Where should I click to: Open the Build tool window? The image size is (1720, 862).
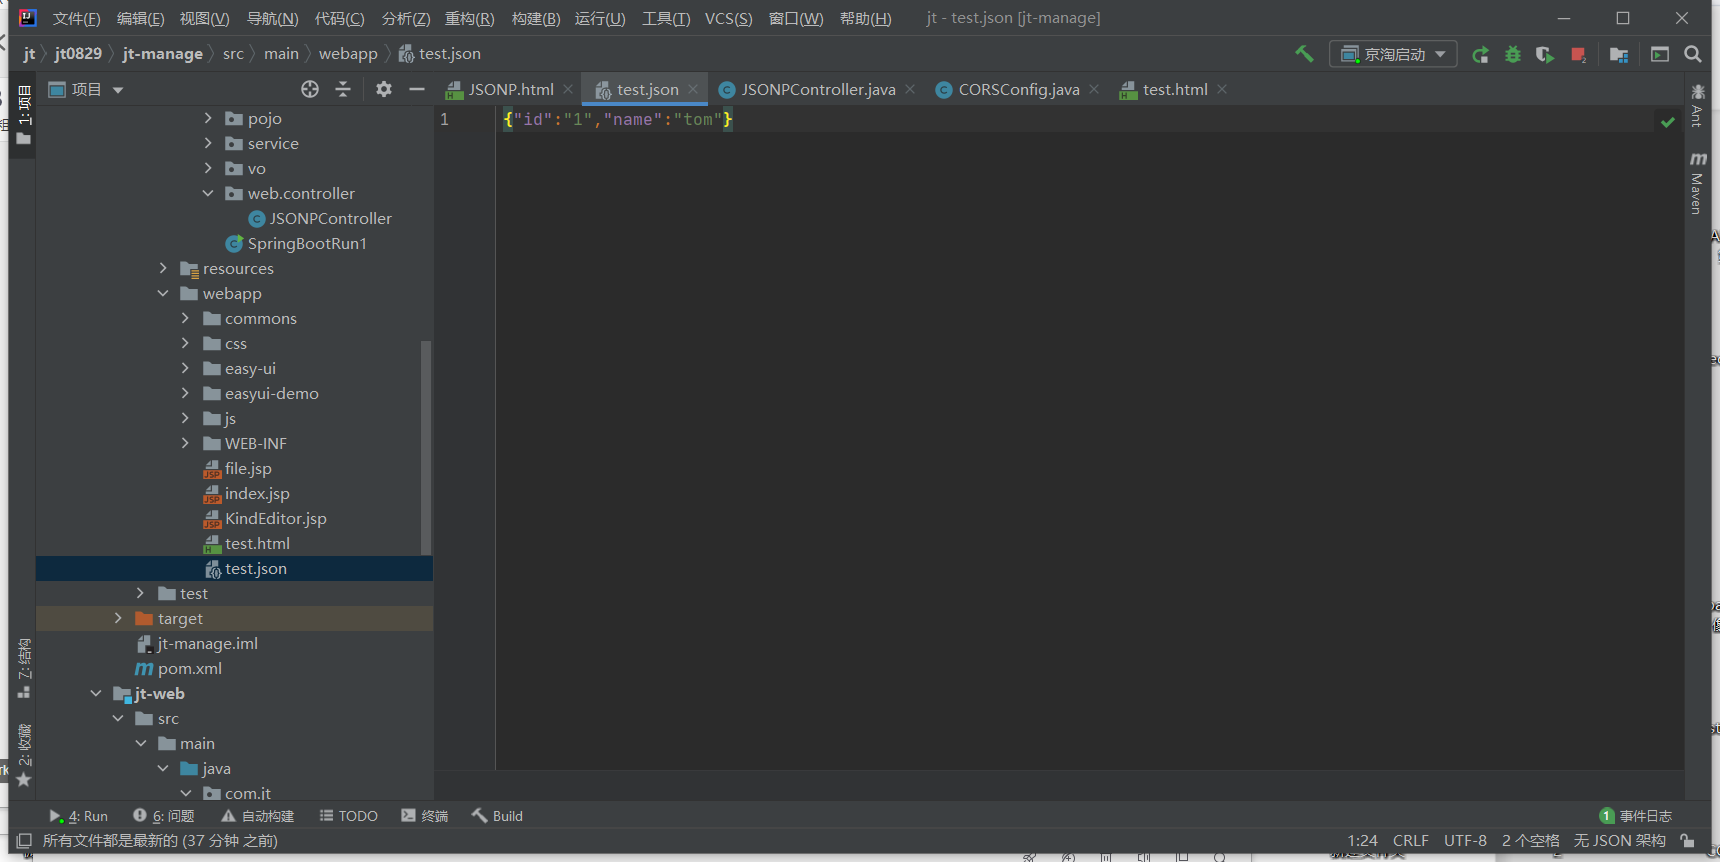[497, 816]
